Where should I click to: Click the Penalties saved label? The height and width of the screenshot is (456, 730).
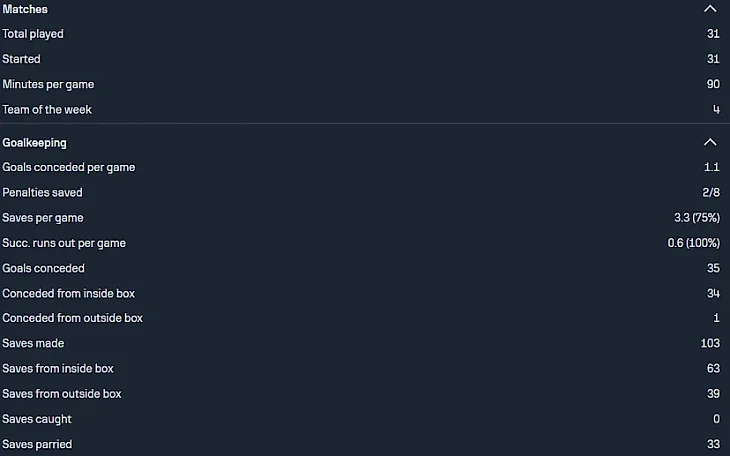tap(43, 192)
